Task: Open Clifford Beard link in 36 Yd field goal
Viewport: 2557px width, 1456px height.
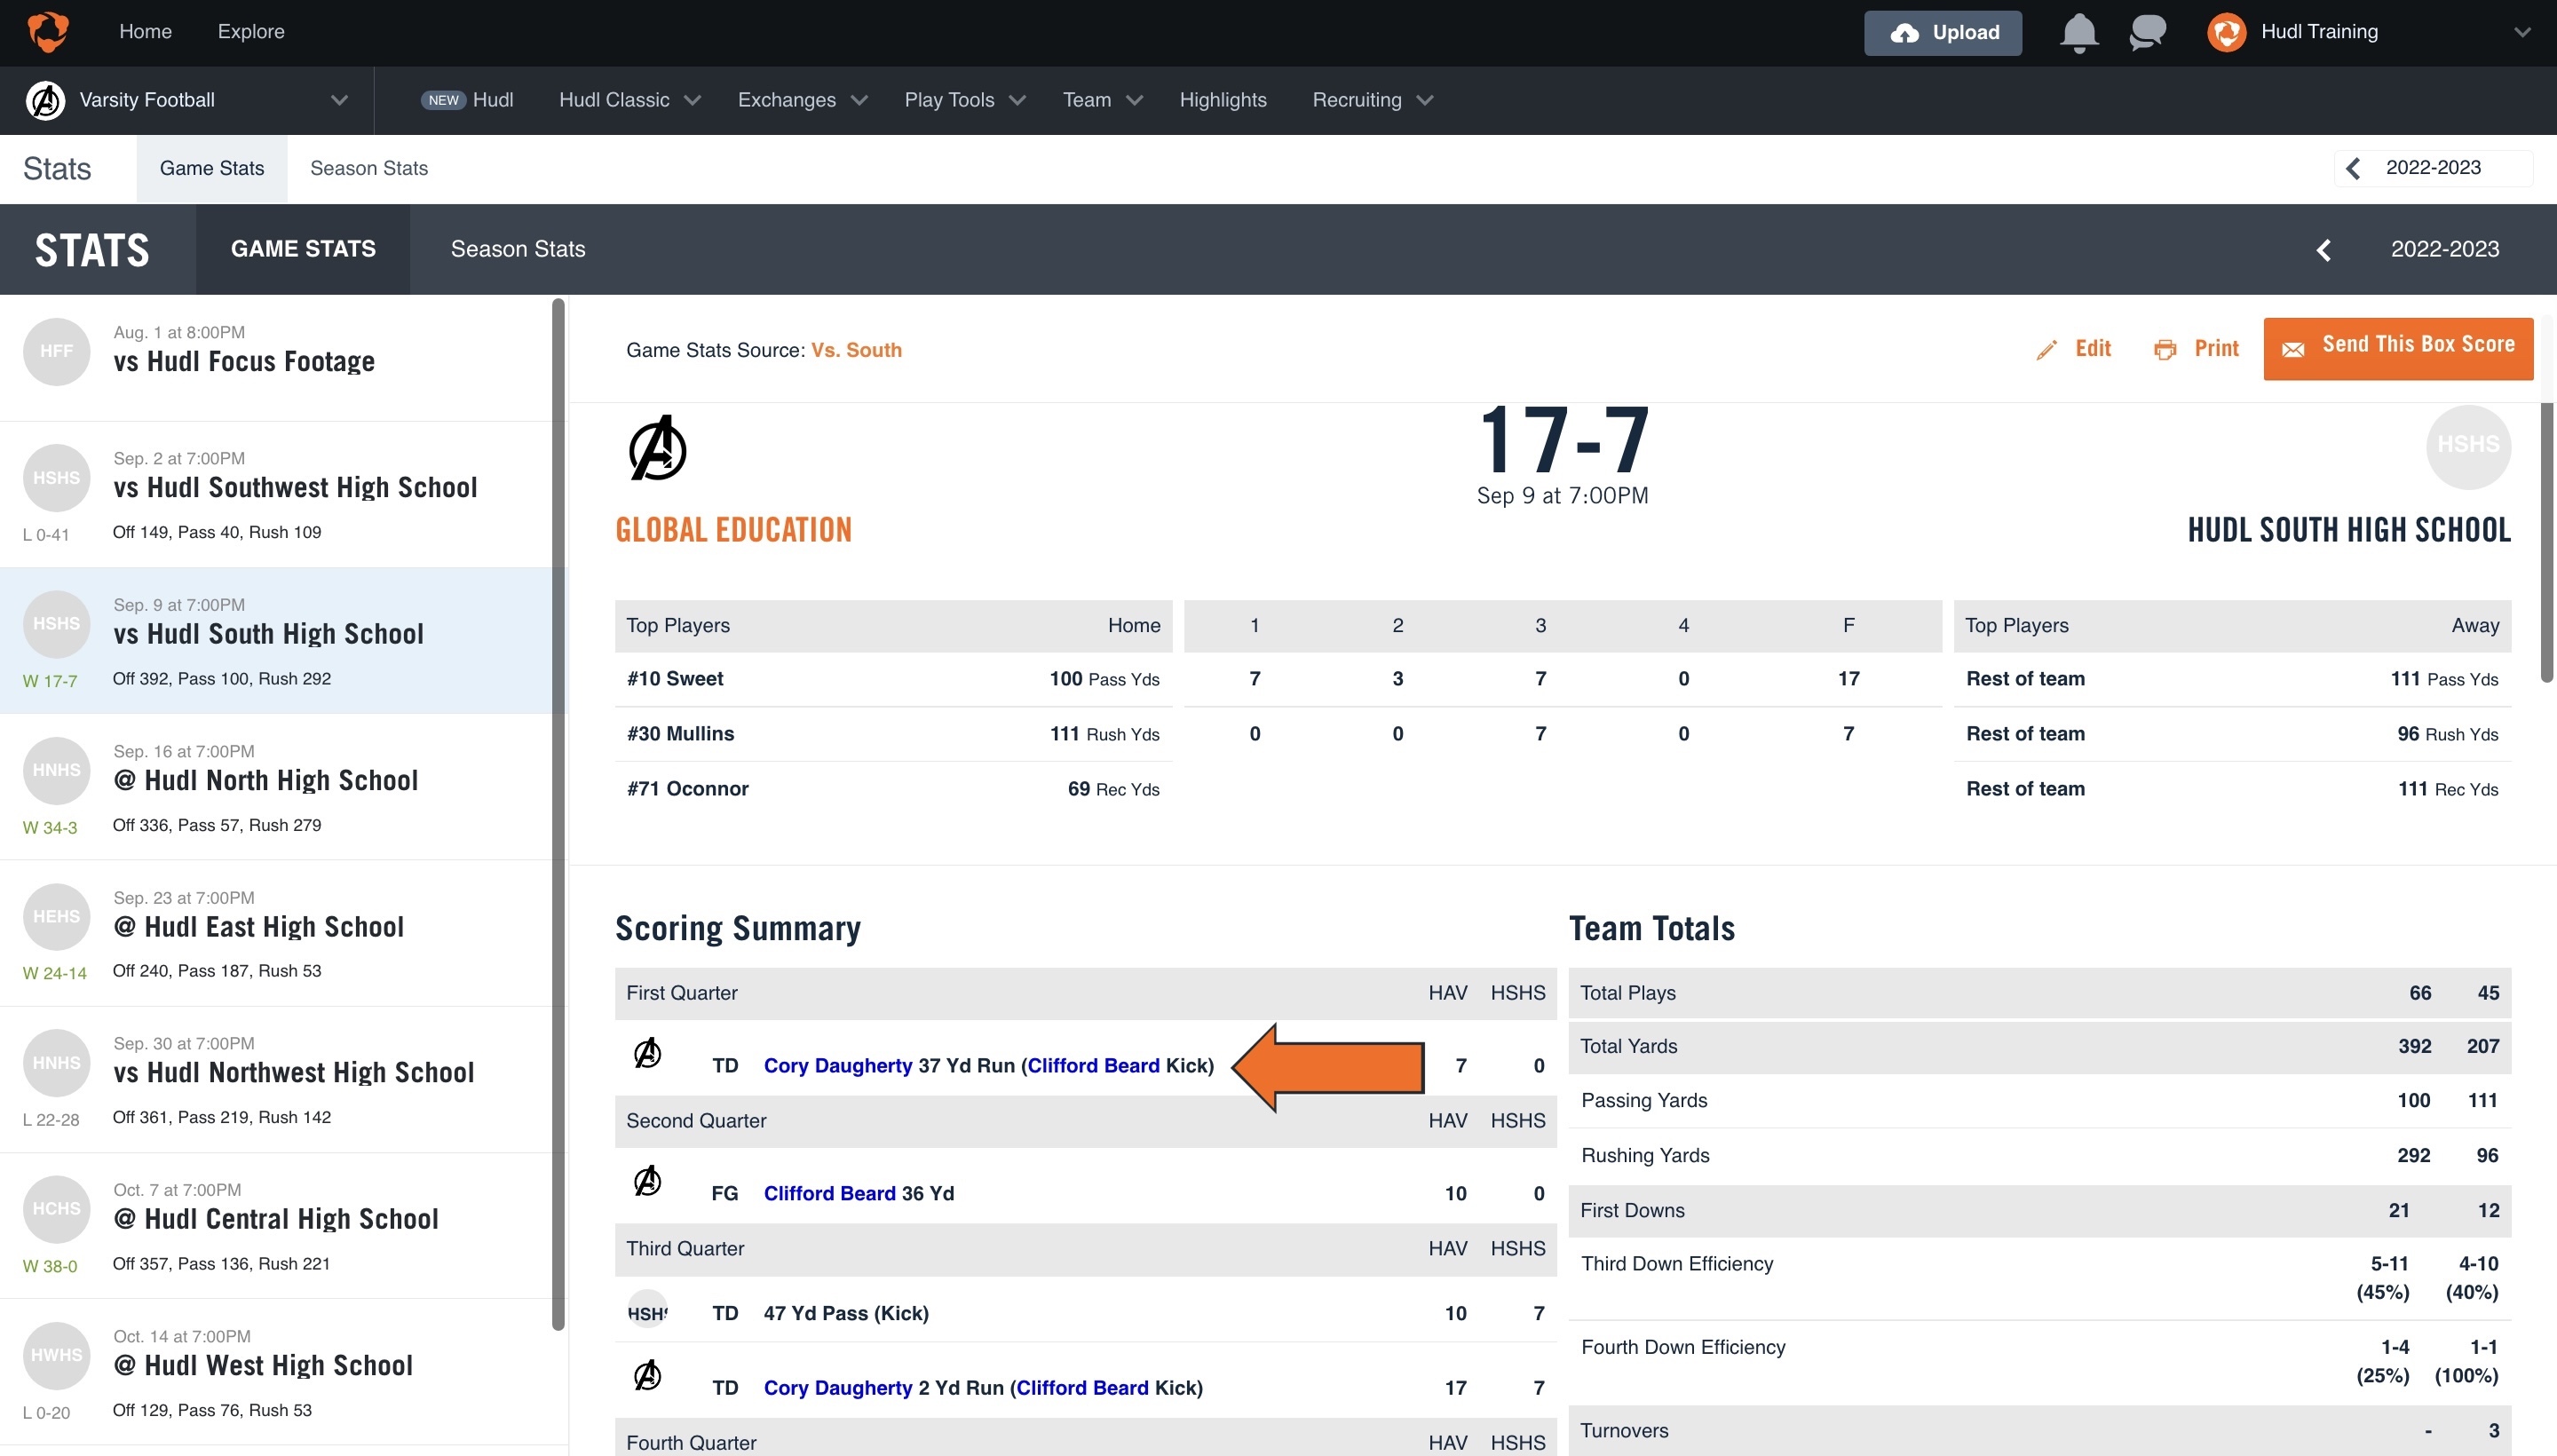Action: point(830,1194)
